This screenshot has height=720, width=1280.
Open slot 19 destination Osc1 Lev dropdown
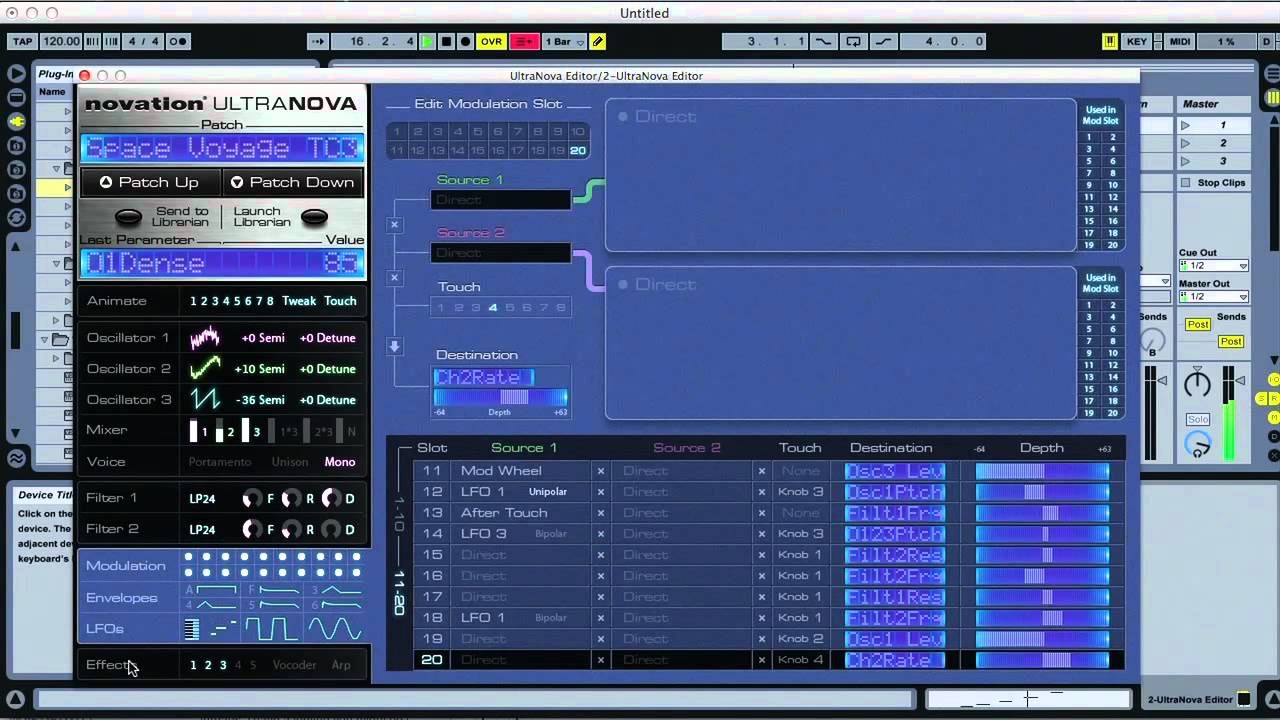tap(895, 639)
